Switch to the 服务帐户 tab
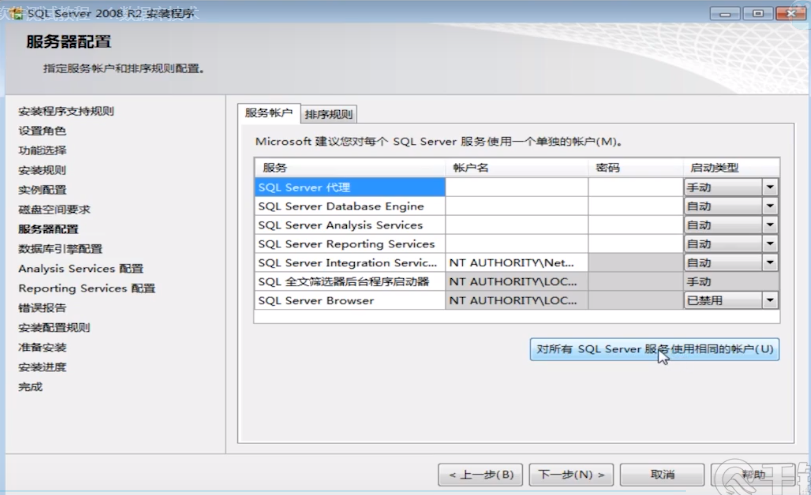 tap(269, 113)
